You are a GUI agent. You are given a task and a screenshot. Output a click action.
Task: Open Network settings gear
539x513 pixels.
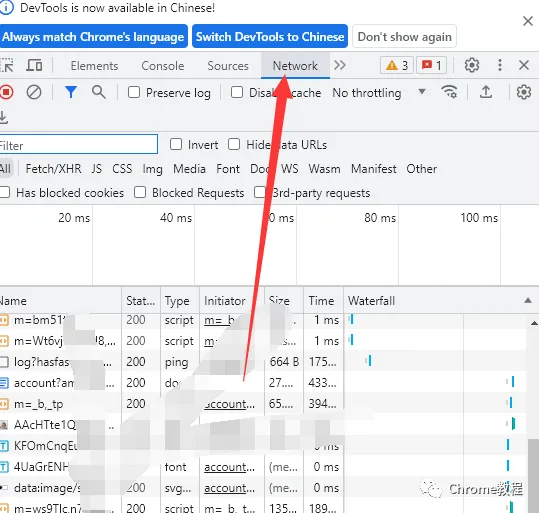click(x=524, y=92)
